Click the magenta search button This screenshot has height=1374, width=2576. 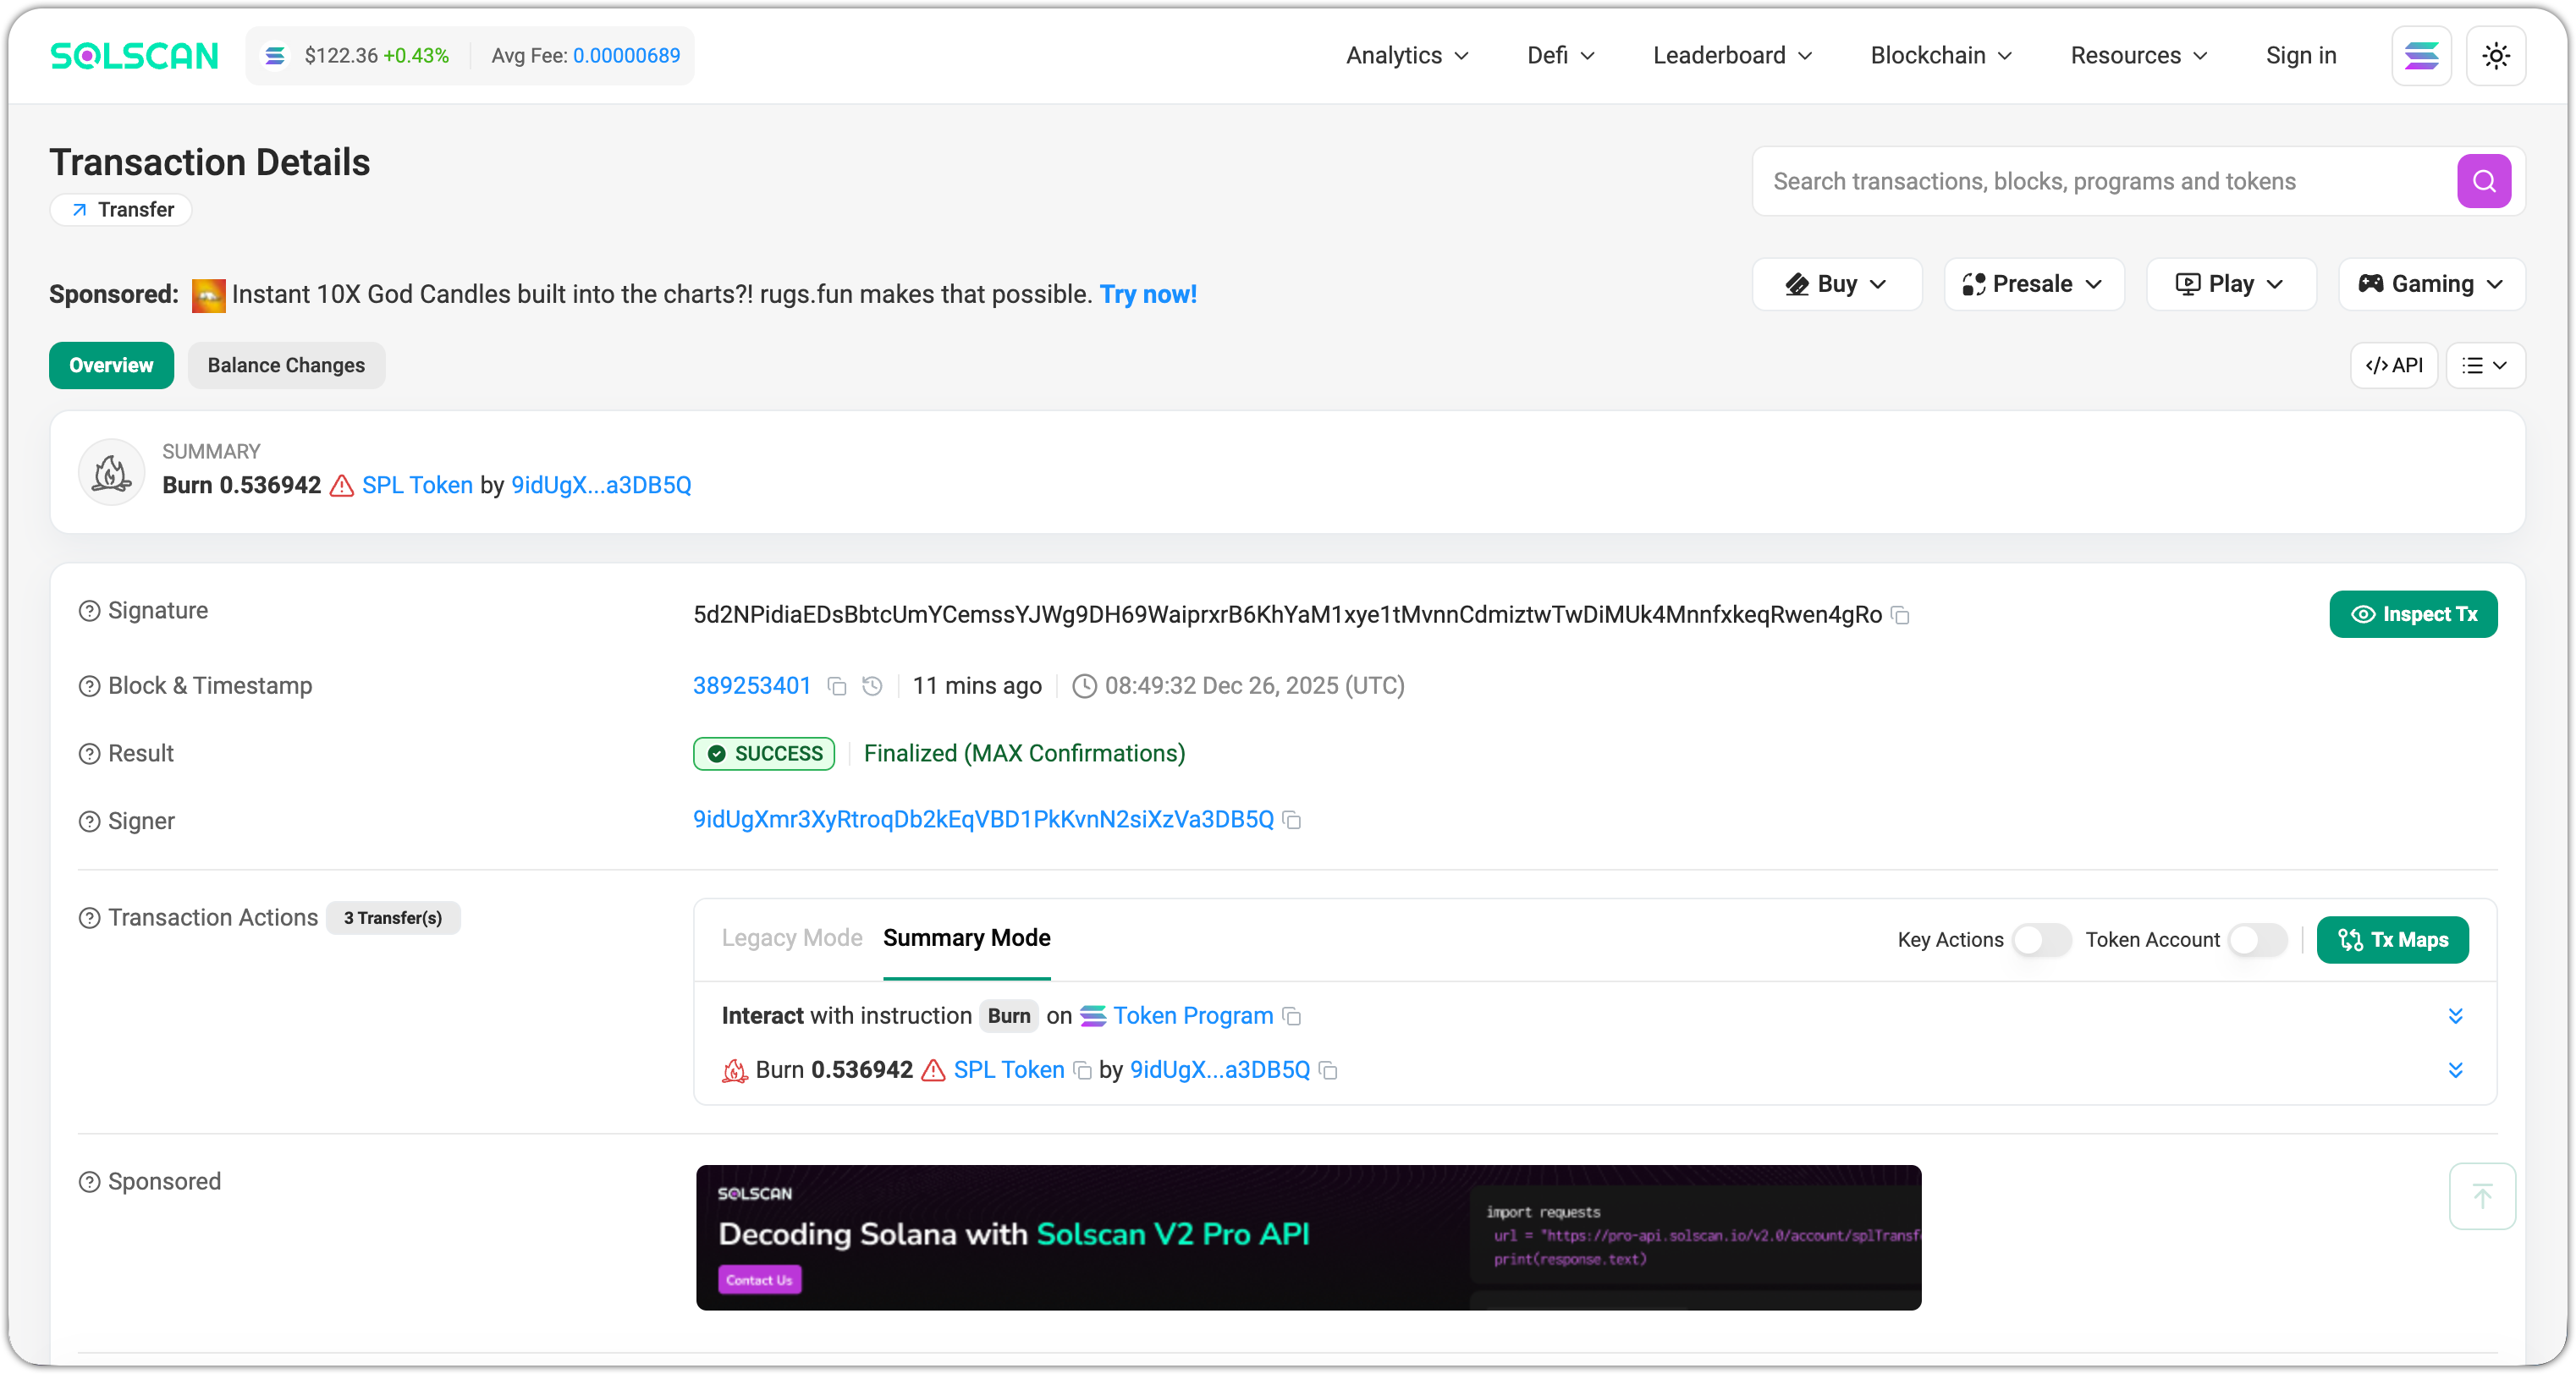[x=2483, y=181]
